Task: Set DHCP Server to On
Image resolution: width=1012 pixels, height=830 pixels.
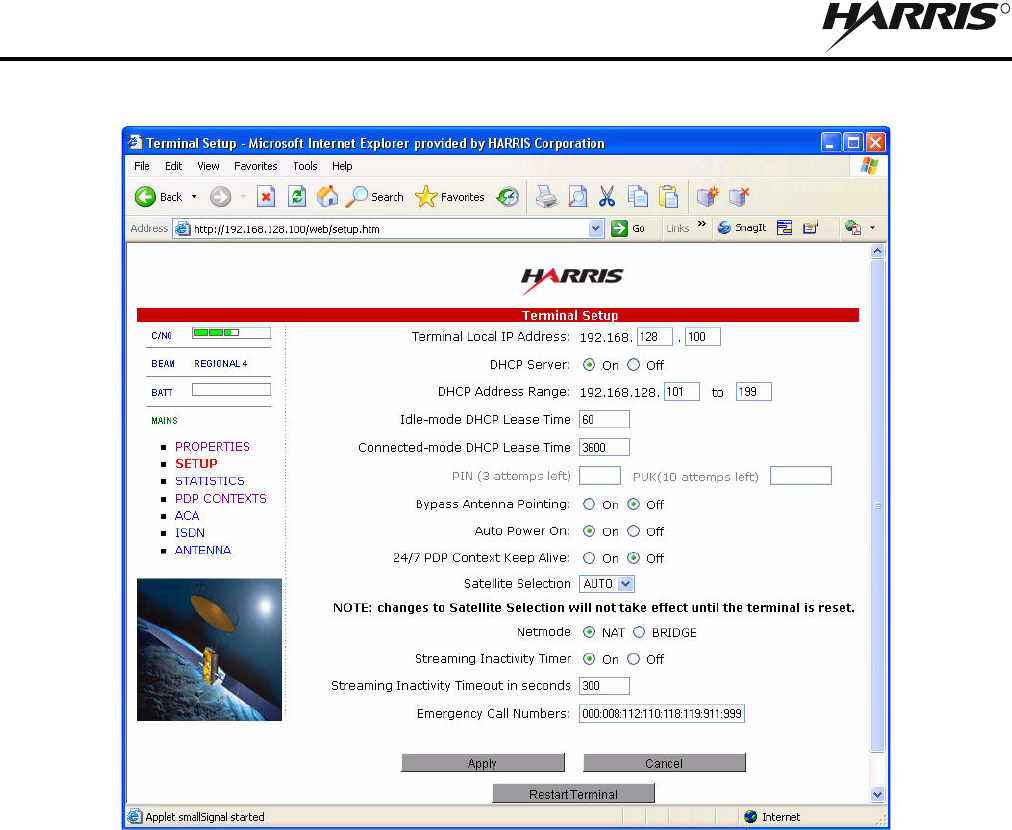Action: click(x=589, y=365)
